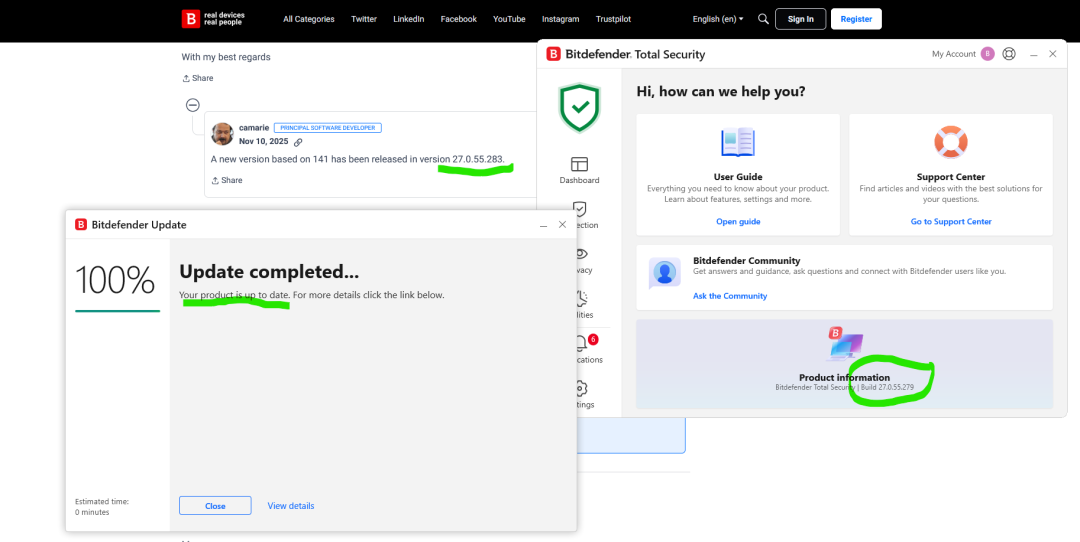Click the Bitdefender Total Security title logo
This screenshot has width=1080, height=542.
tap(554, 54)
